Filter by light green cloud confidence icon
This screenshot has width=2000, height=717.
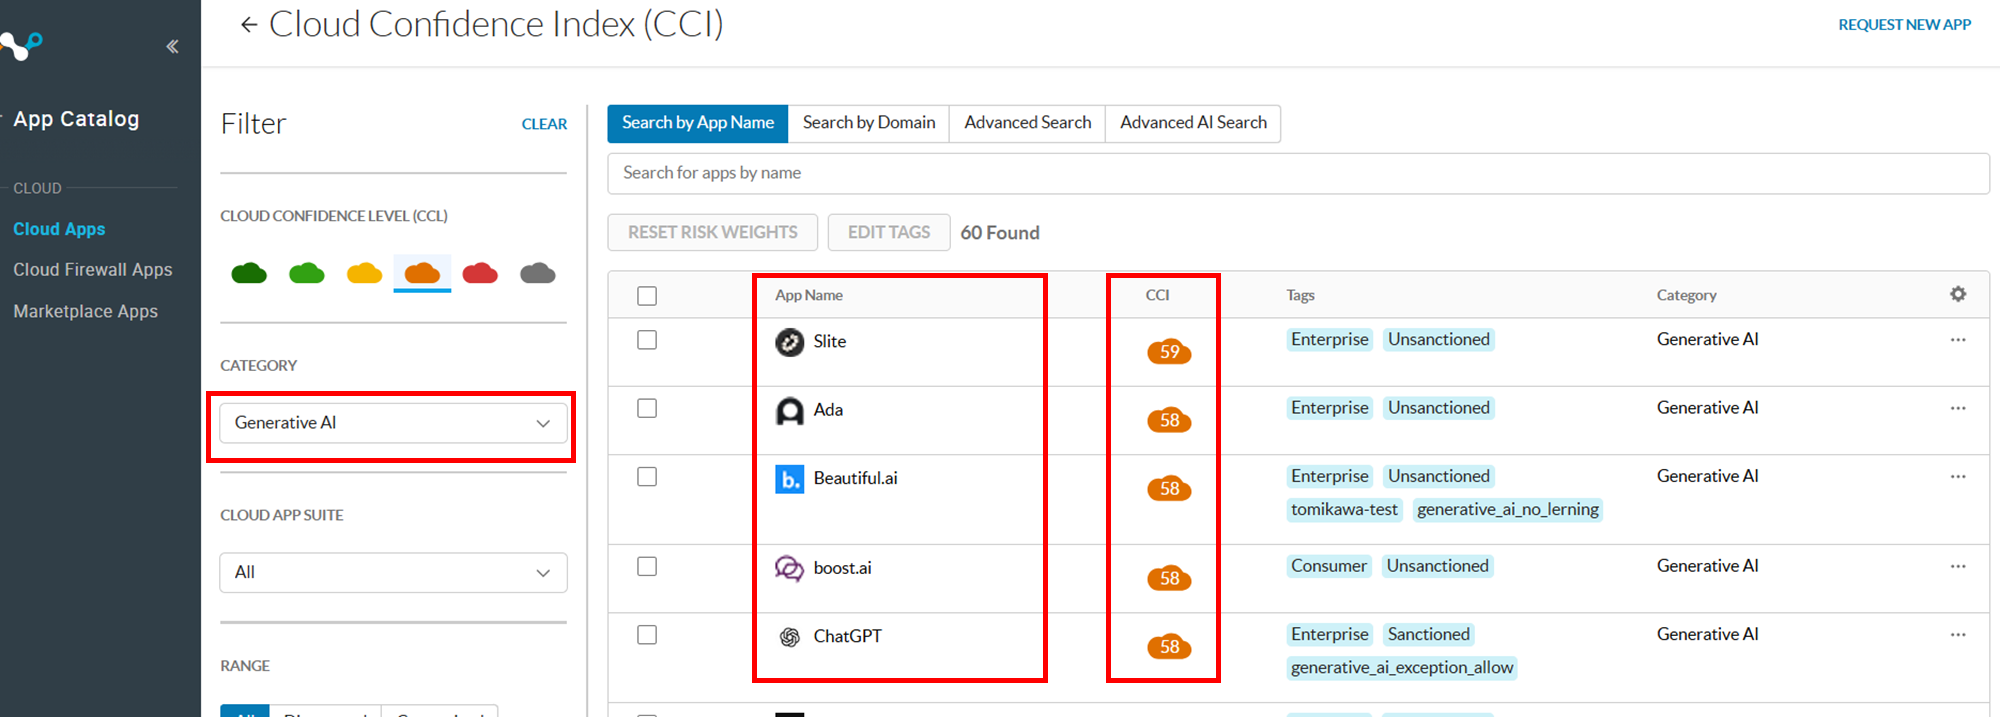(307, 273)
